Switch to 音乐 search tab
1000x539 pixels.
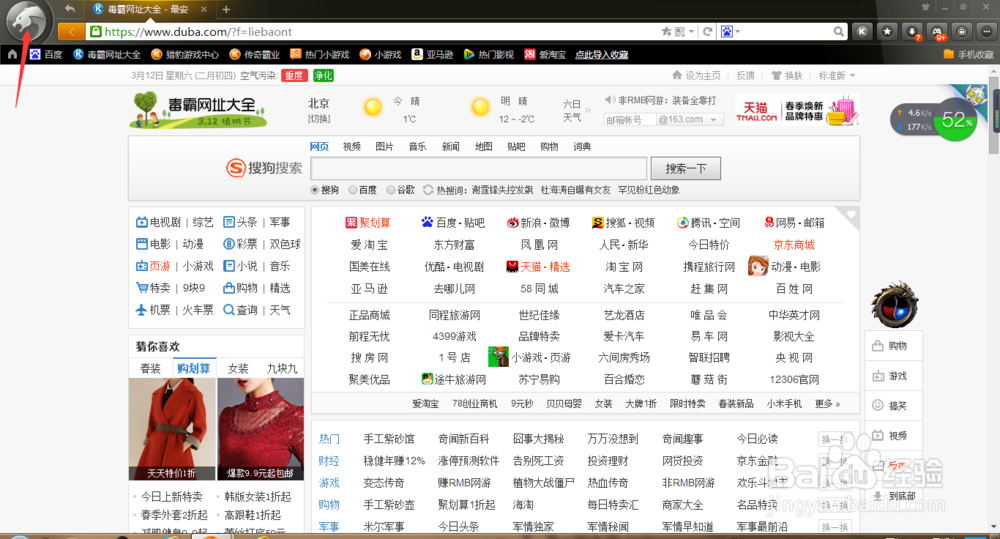[x=417, y=146]
